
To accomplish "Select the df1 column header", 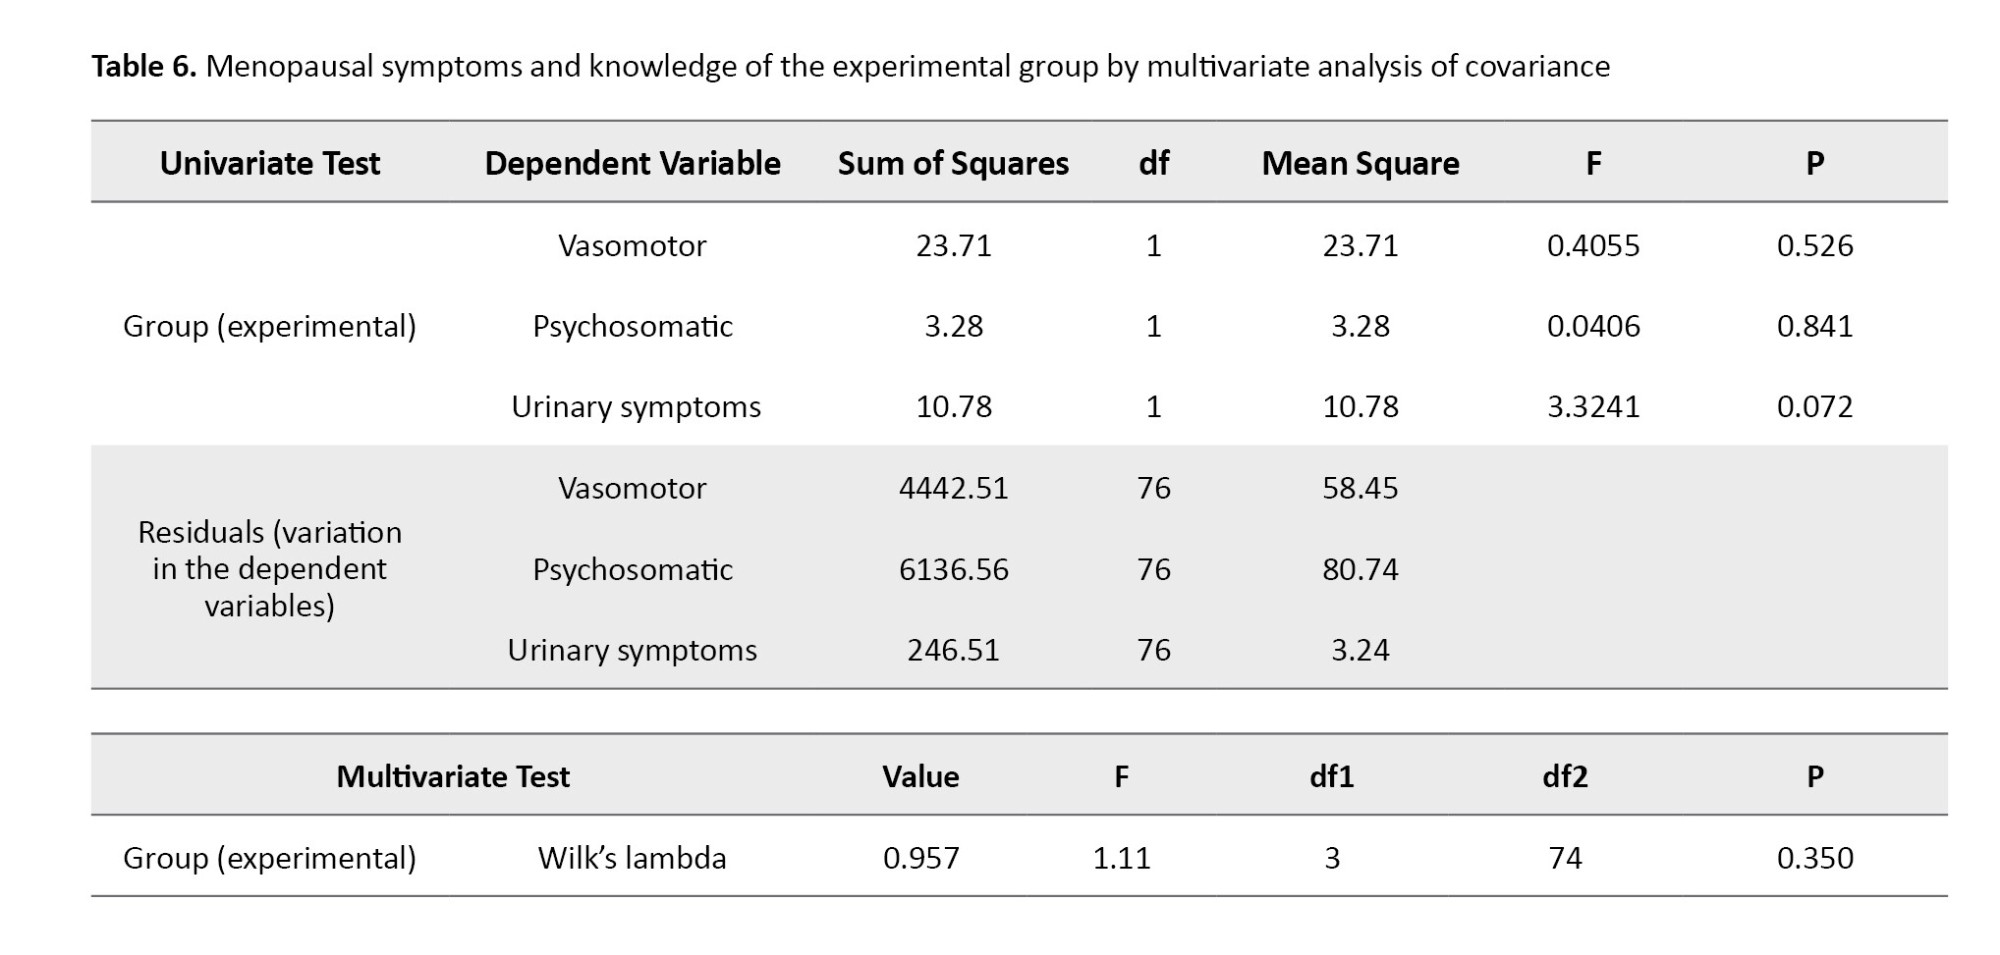I will coord(1331,776).
